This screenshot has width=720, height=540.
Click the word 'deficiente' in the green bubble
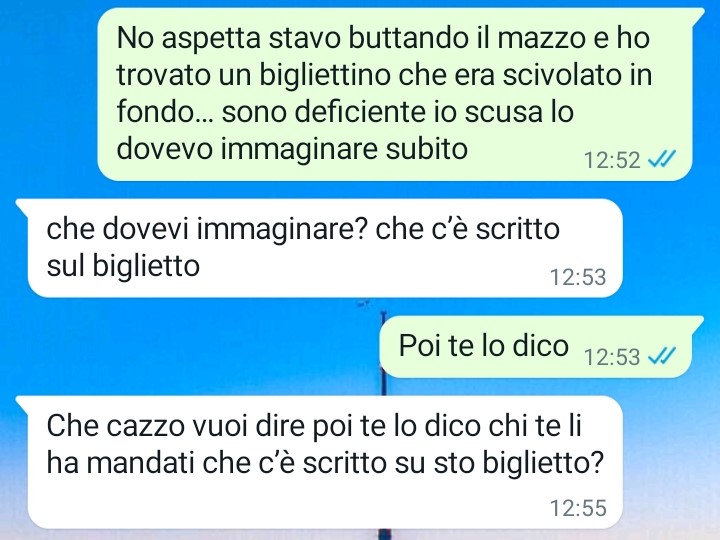point(366,112)
